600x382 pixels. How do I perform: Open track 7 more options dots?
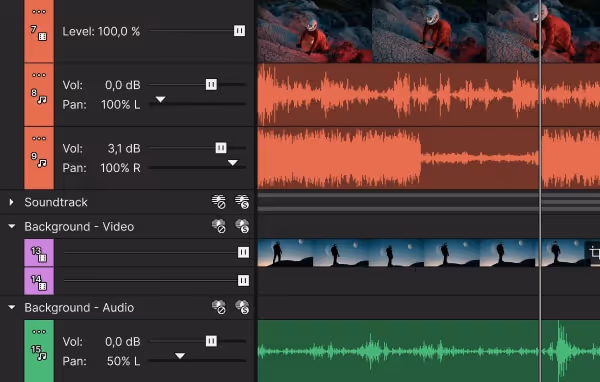(39, 12)
